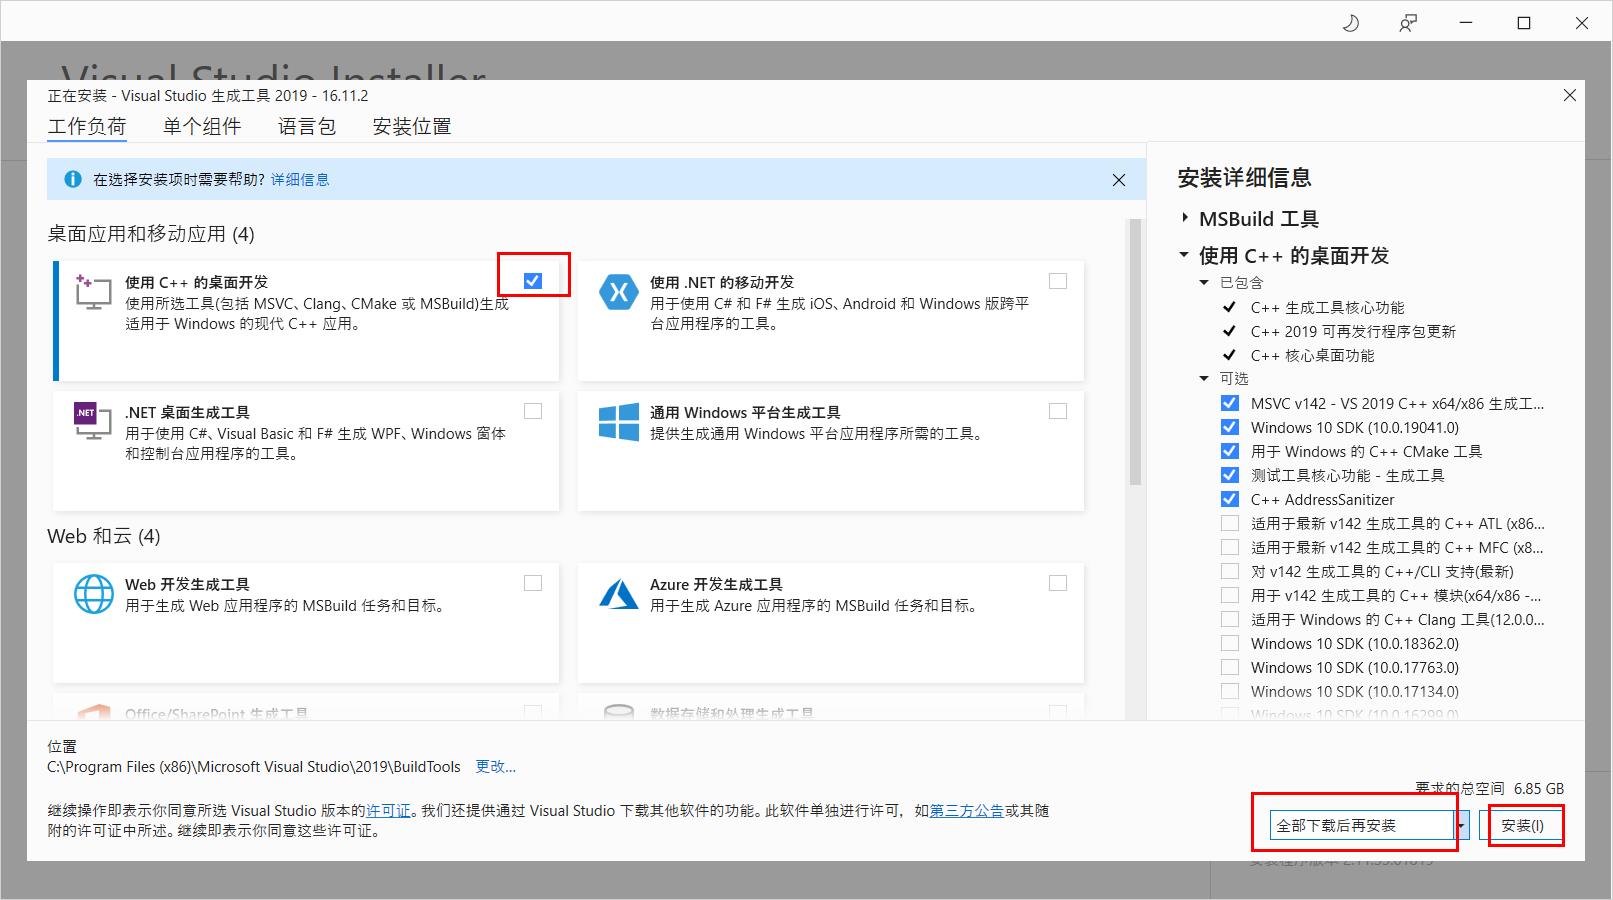This screenshot has height=900, width=1613.
Task: Collapse the 使用 C++ 的桌面开发 details section
Action: (1185, 255)
